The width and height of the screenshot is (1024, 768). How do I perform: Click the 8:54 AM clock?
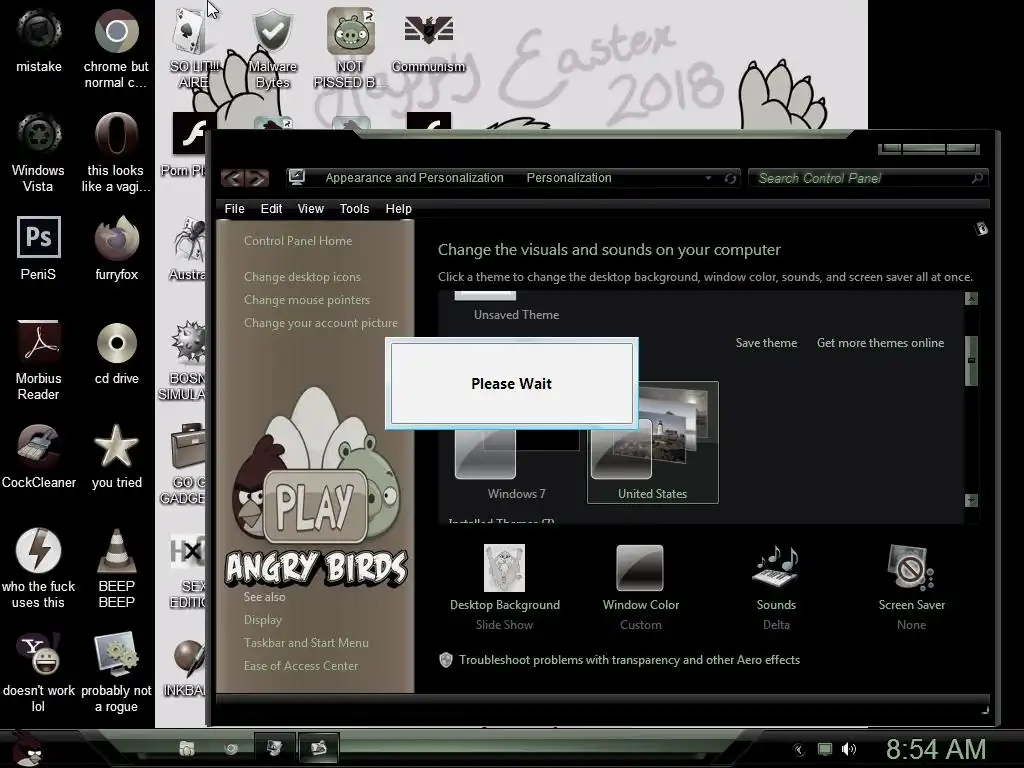point(935,749)
